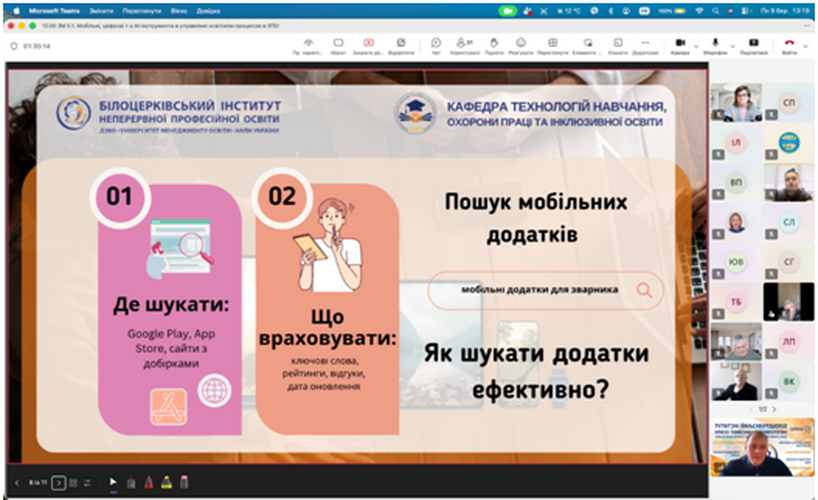Open the Chat panel in Teams
This screenshot has width=818, height=500.
(436, 44)
